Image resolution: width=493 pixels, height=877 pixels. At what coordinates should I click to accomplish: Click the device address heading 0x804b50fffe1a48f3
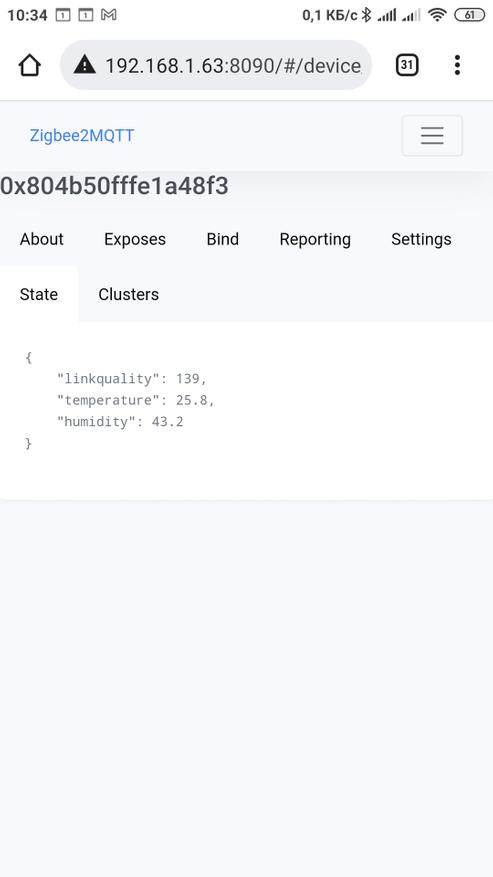[x=114, y=186]
